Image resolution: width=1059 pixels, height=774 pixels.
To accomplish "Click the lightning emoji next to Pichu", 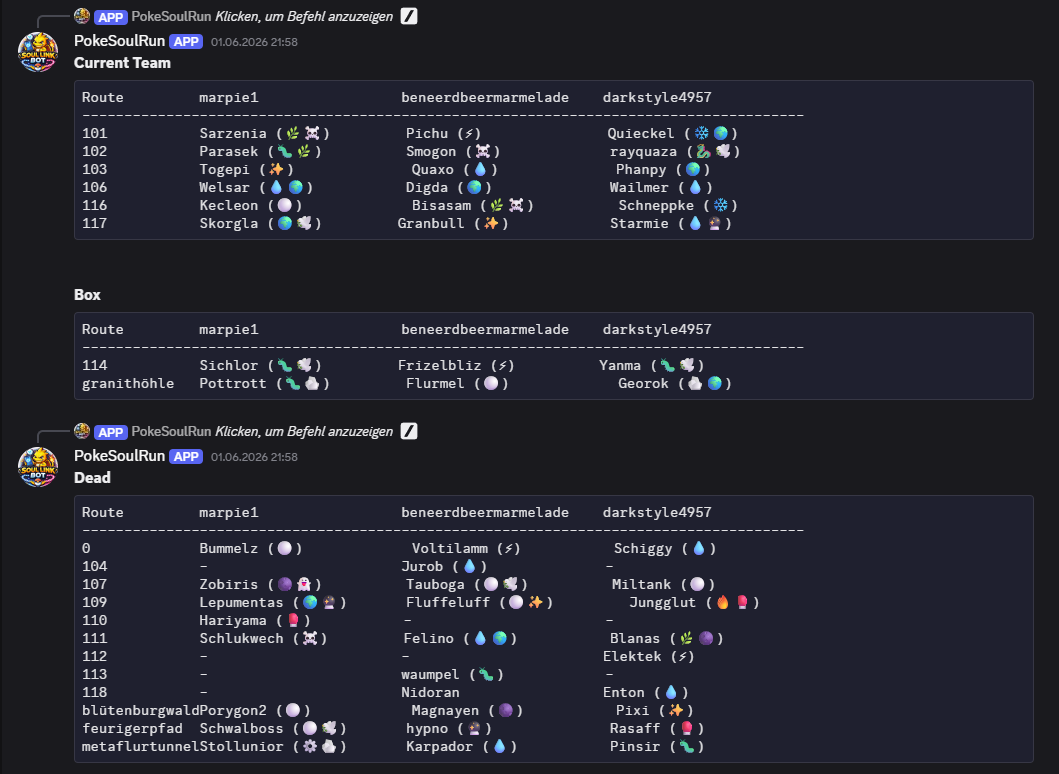I will pyautogui.click(x=469, y=134).
